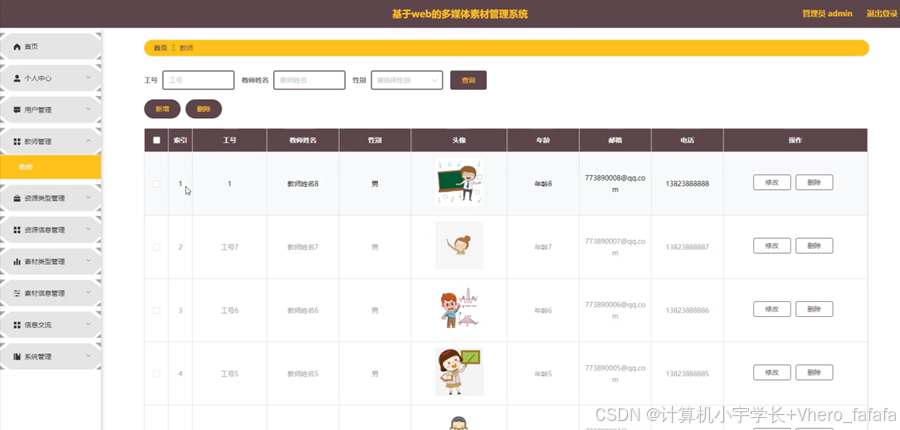Click 删除 for row 教师姓名7
900x430 pixels.
[814, 246]
